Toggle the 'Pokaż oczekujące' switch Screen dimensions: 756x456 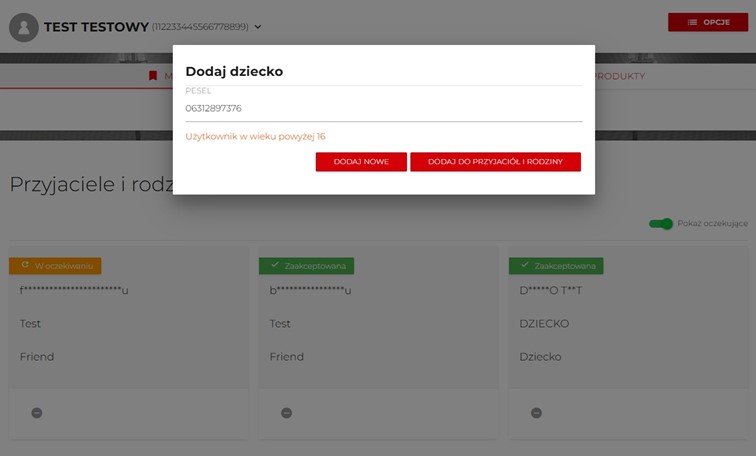660,223
